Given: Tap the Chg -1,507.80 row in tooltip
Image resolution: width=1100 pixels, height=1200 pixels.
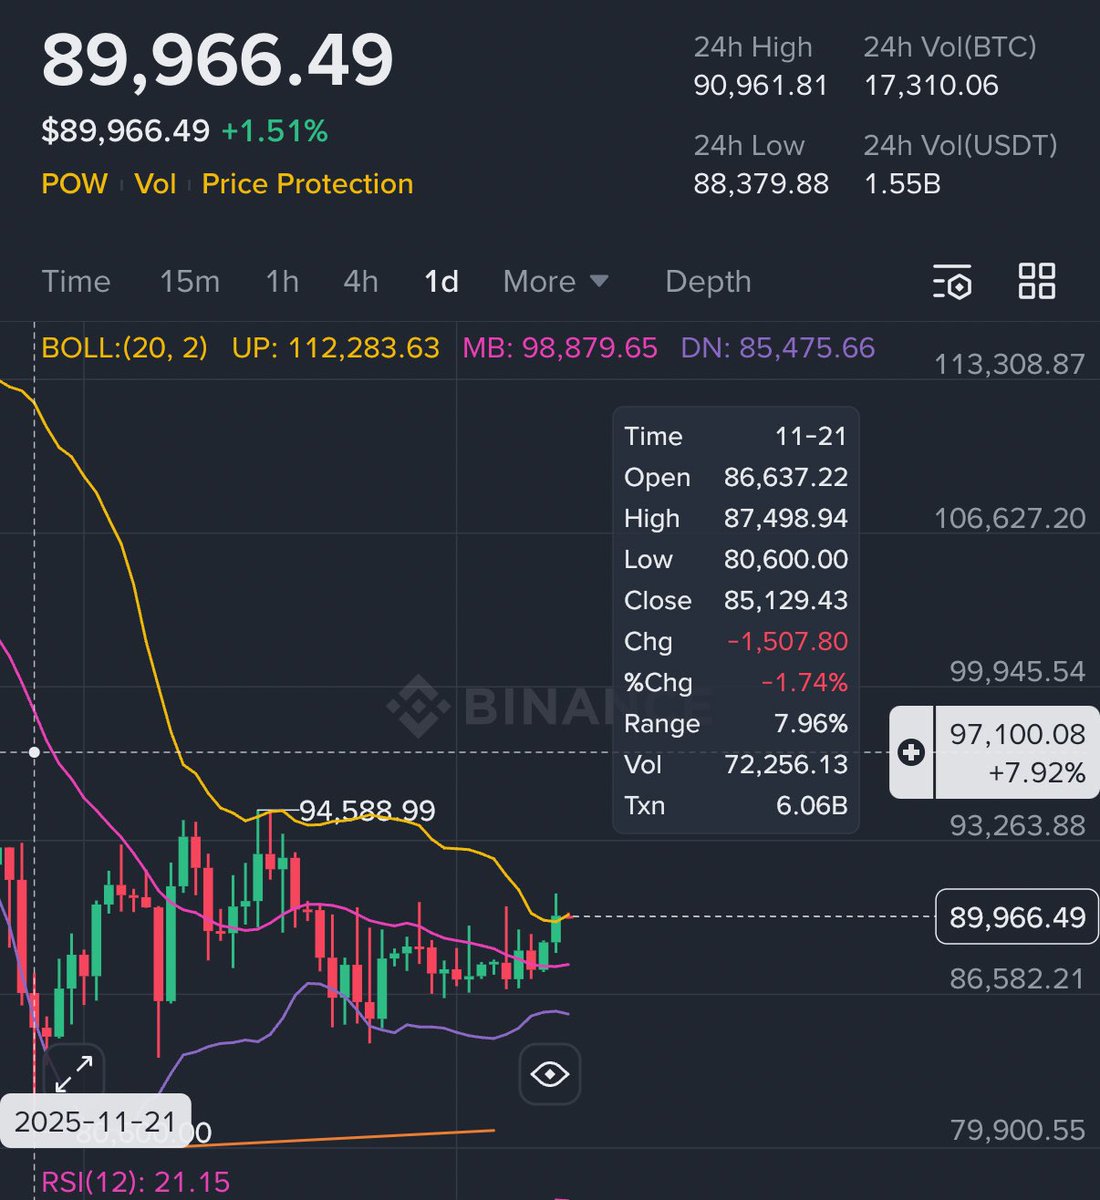Looking at the screenshot, I should [736, 641].
